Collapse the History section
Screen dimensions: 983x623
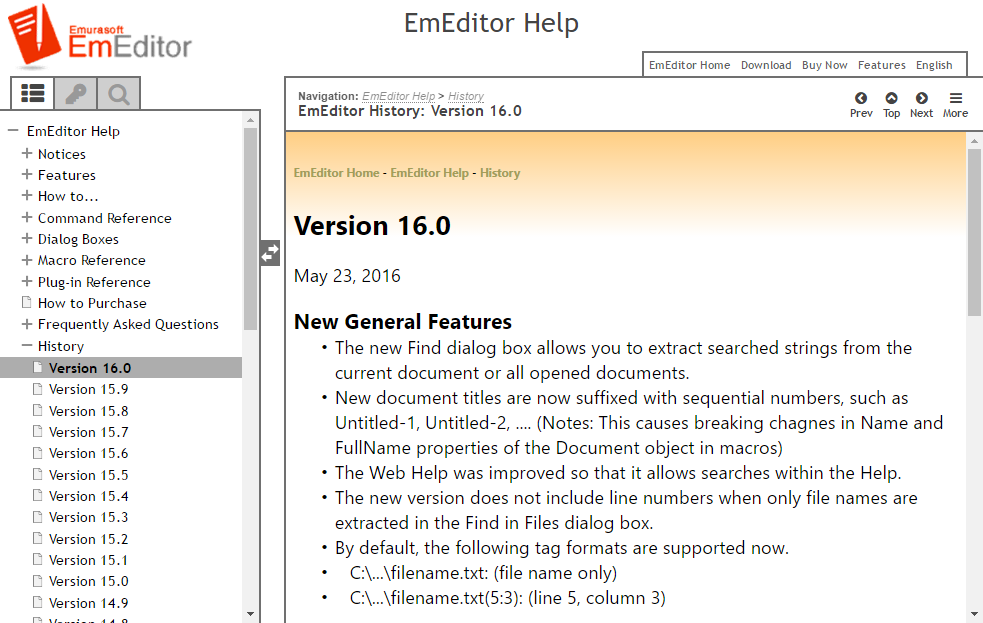(27, 345)
